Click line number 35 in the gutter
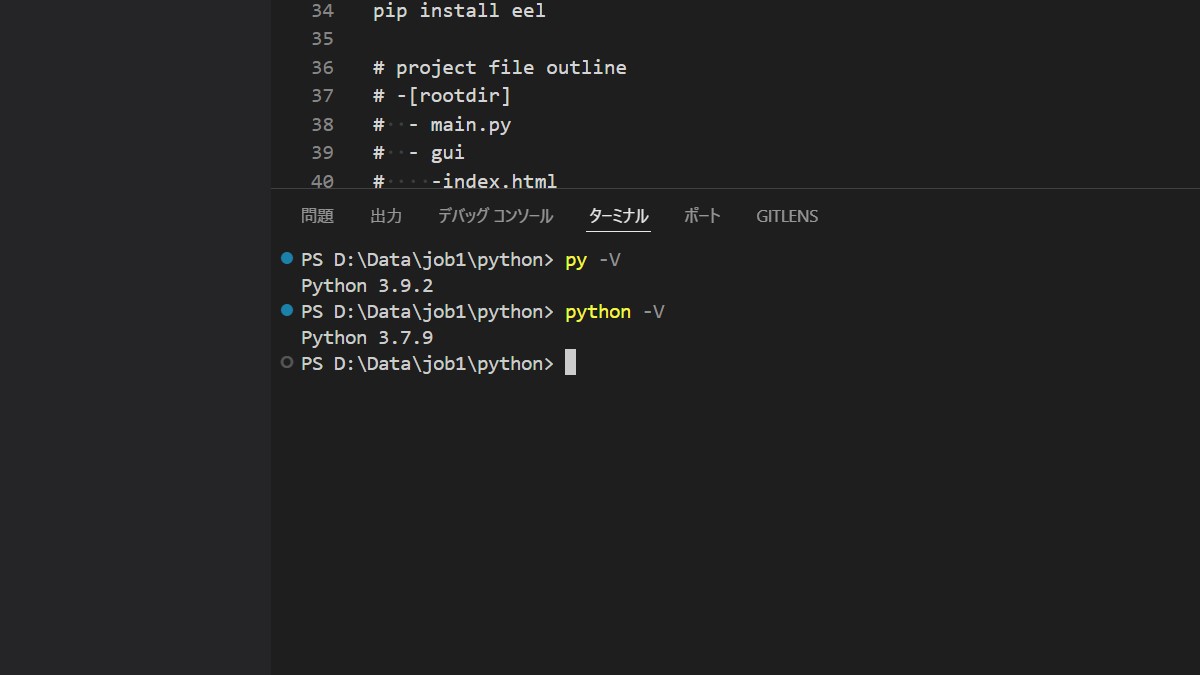Viewport: 1200px width, 675px height. [x=322, y=39]
